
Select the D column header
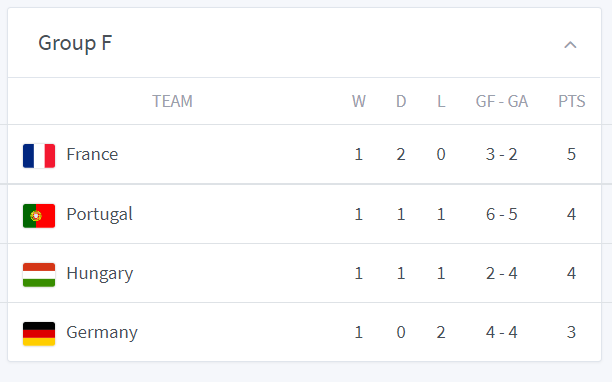click(401, 101)
